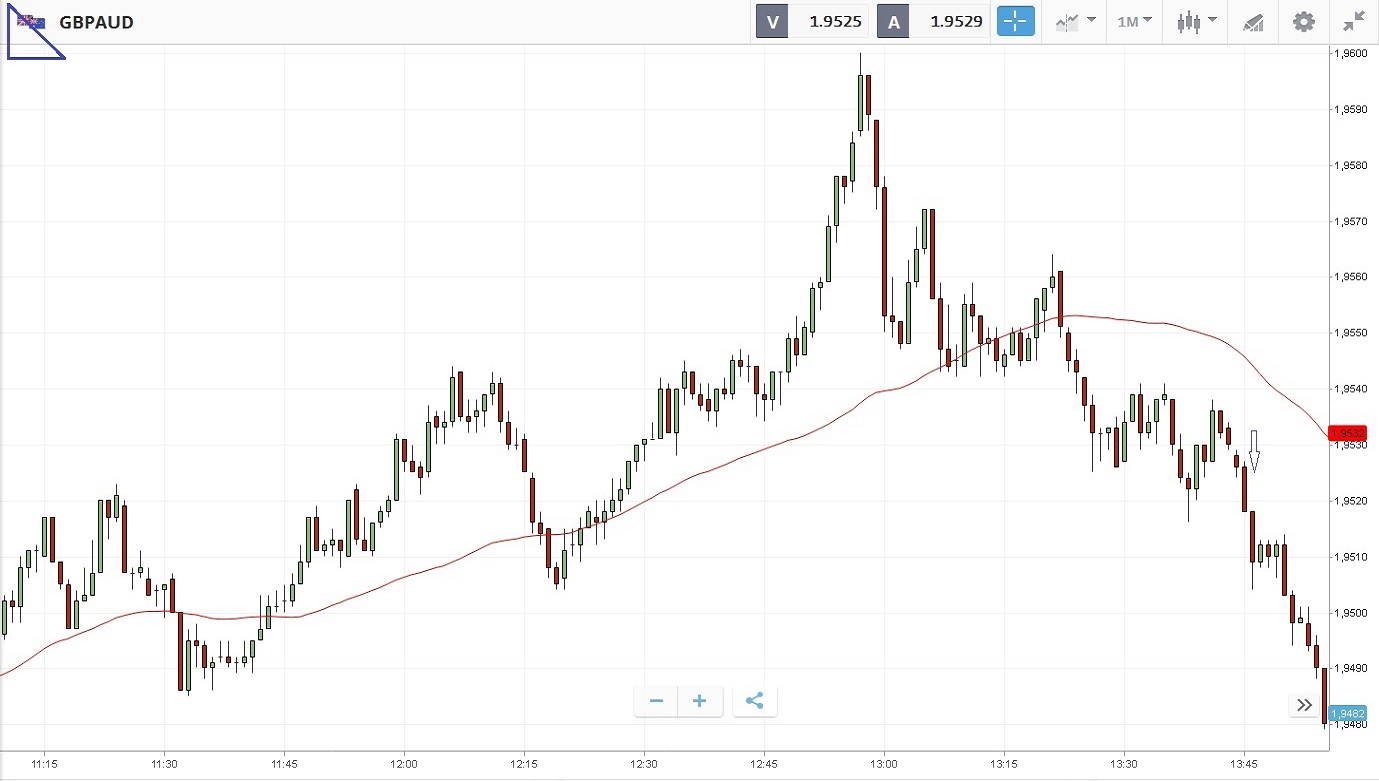1379x781 pixels.
Task: Click the GBPAUD instrument name
Action: (96, 22)
